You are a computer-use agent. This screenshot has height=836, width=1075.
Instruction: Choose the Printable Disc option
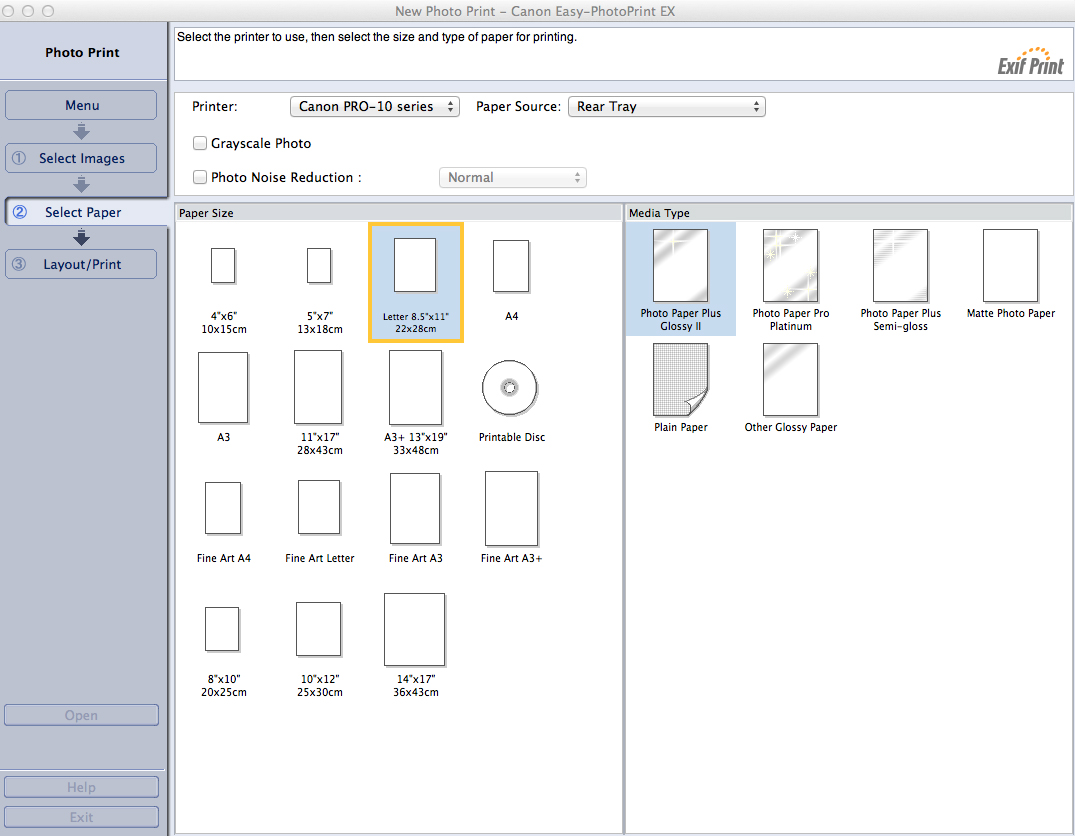click(510, 388)
